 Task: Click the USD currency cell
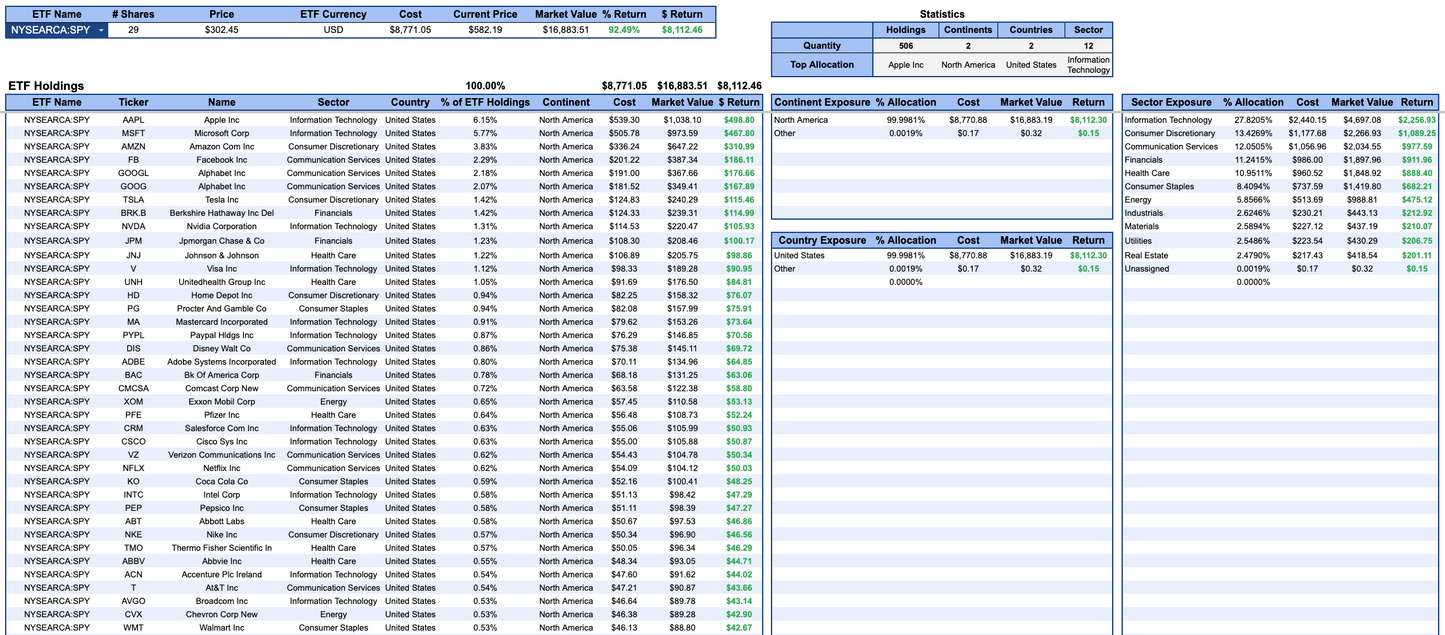(333, 30)
